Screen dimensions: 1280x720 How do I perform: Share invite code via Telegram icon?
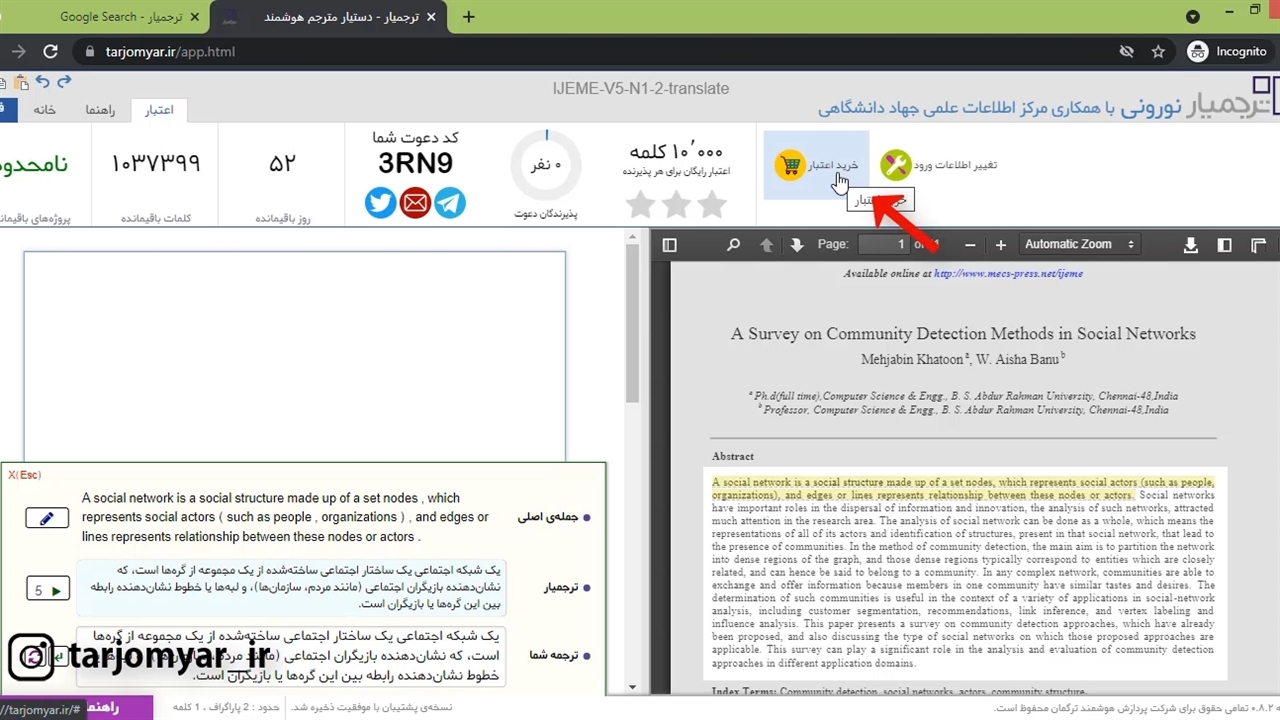pos(449,203)
